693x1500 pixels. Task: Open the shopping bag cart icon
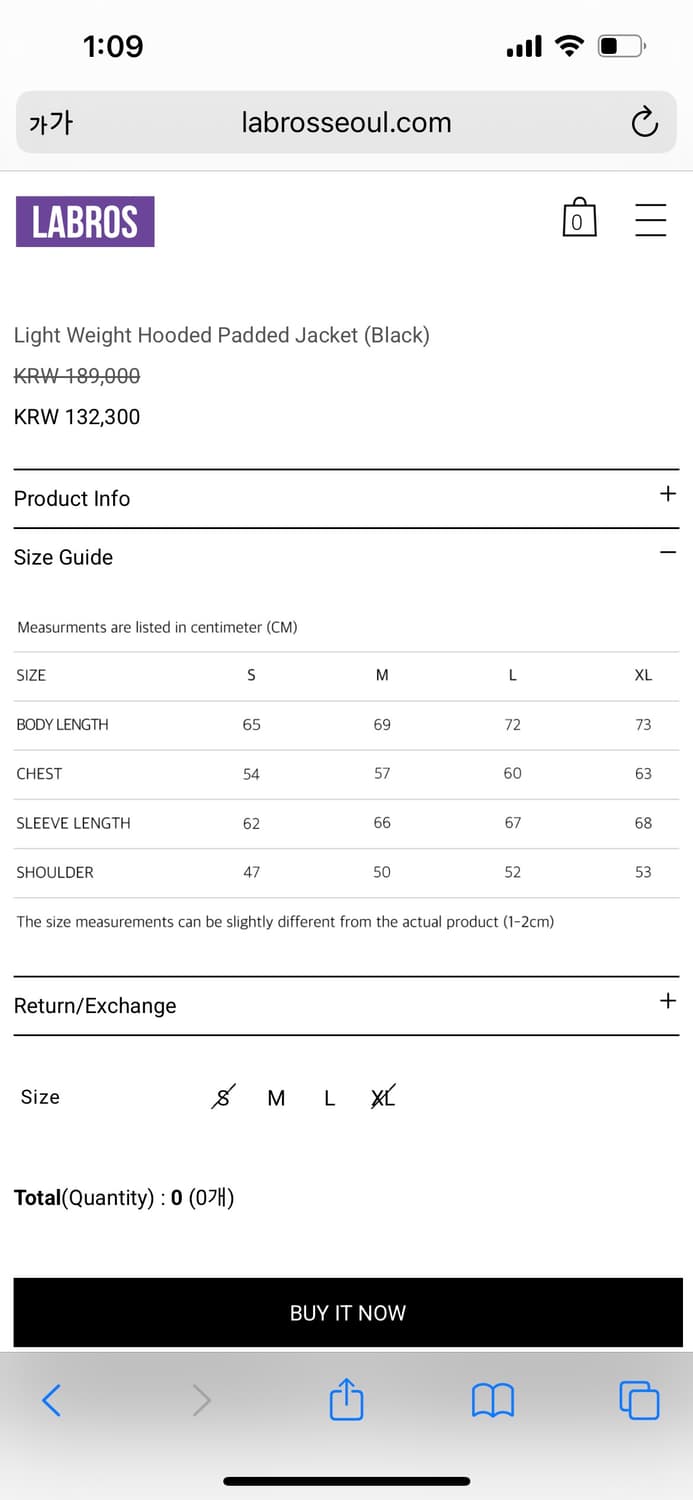pos(579,218)
